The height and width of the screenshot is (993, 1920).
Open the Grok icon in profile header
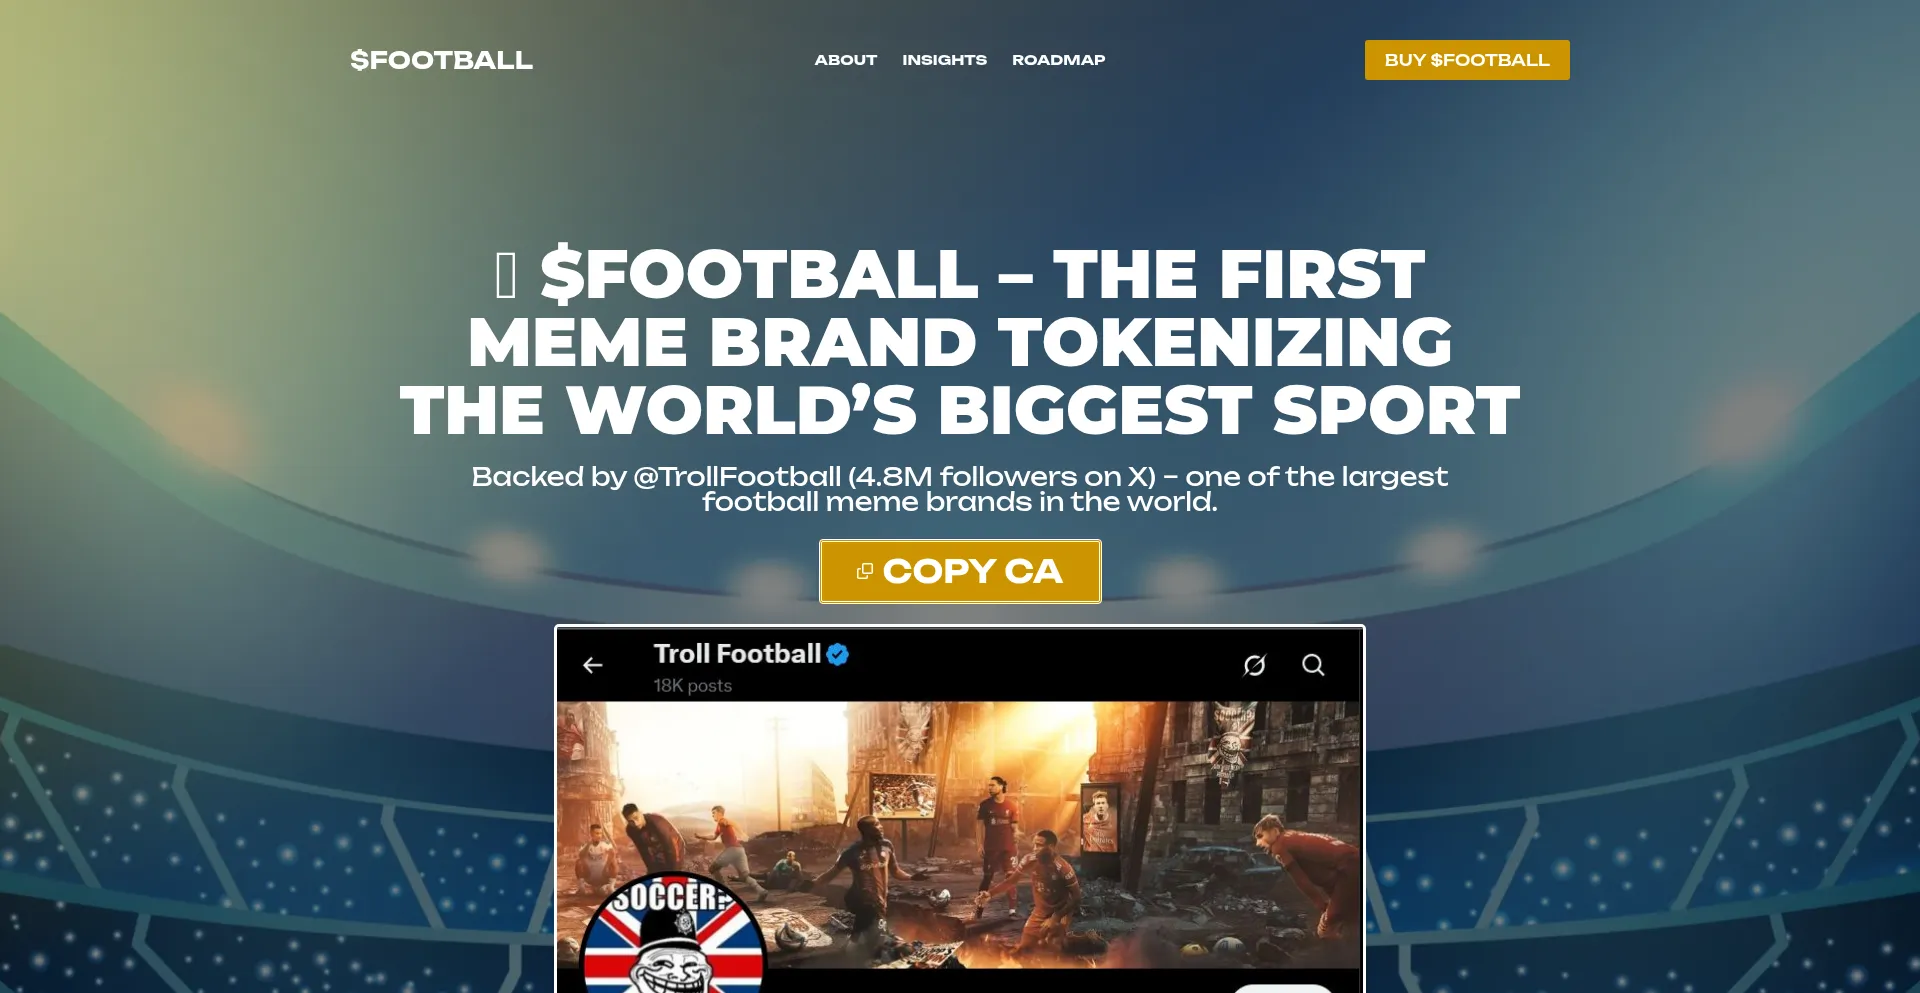pyautogui.click(x=1254, y=665)
